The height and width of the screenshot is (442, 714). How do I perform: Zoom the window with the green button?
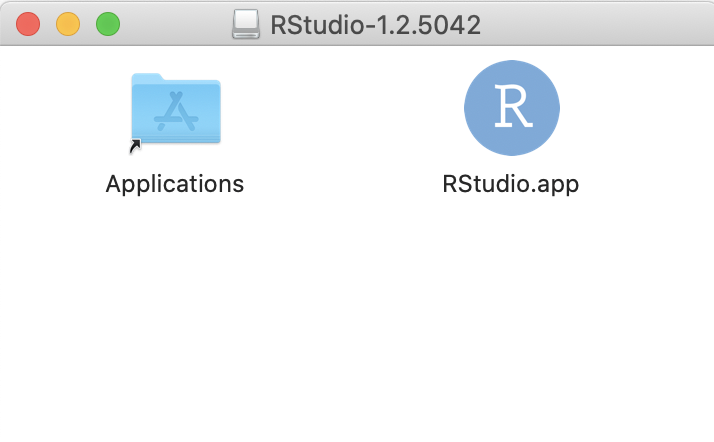108,24
